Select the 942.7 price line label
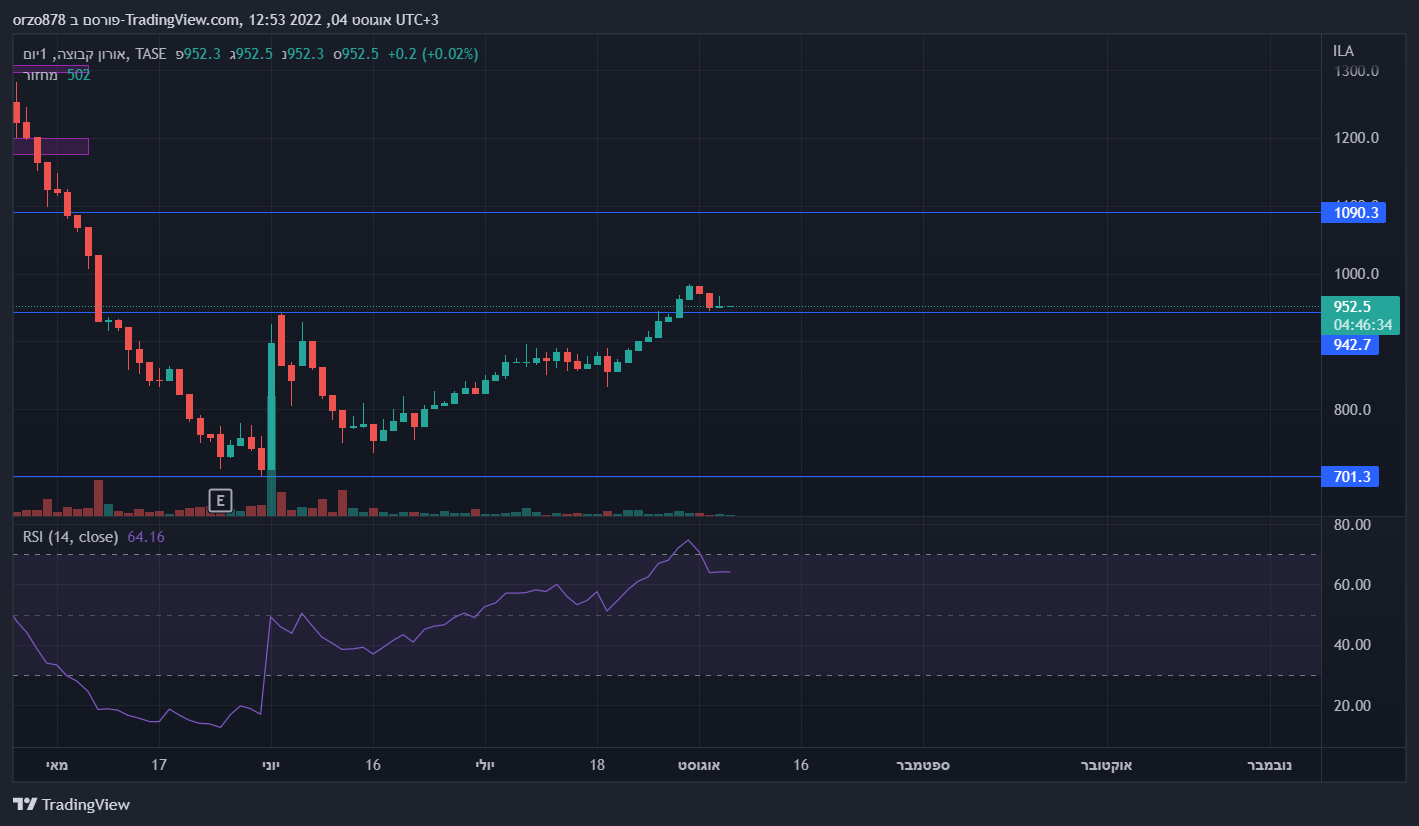The image size is (1419, 826). point(1350,345)
